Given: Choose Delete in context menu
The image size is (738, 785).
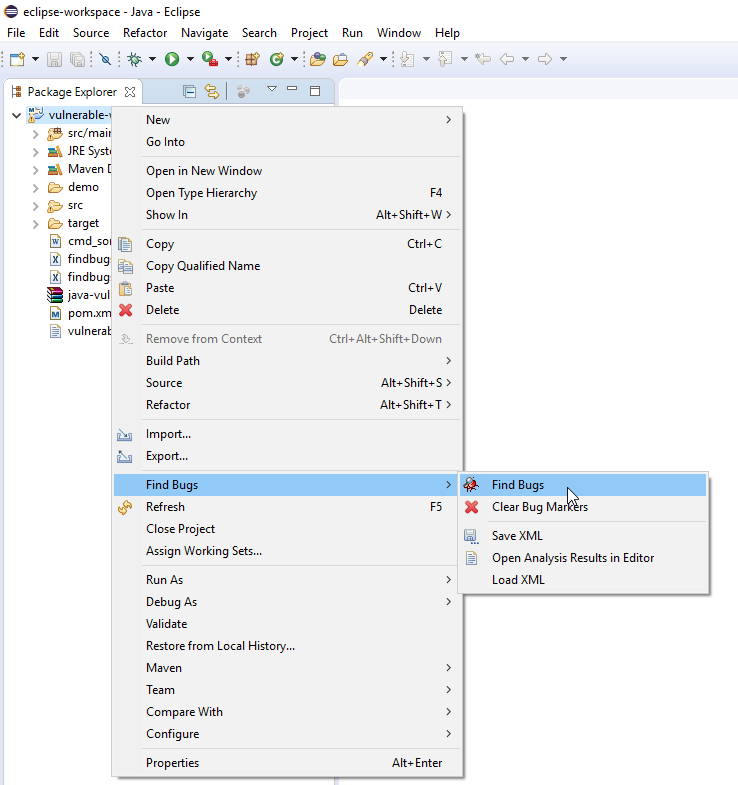Looking at the screenshot, I should coord(286,310).
